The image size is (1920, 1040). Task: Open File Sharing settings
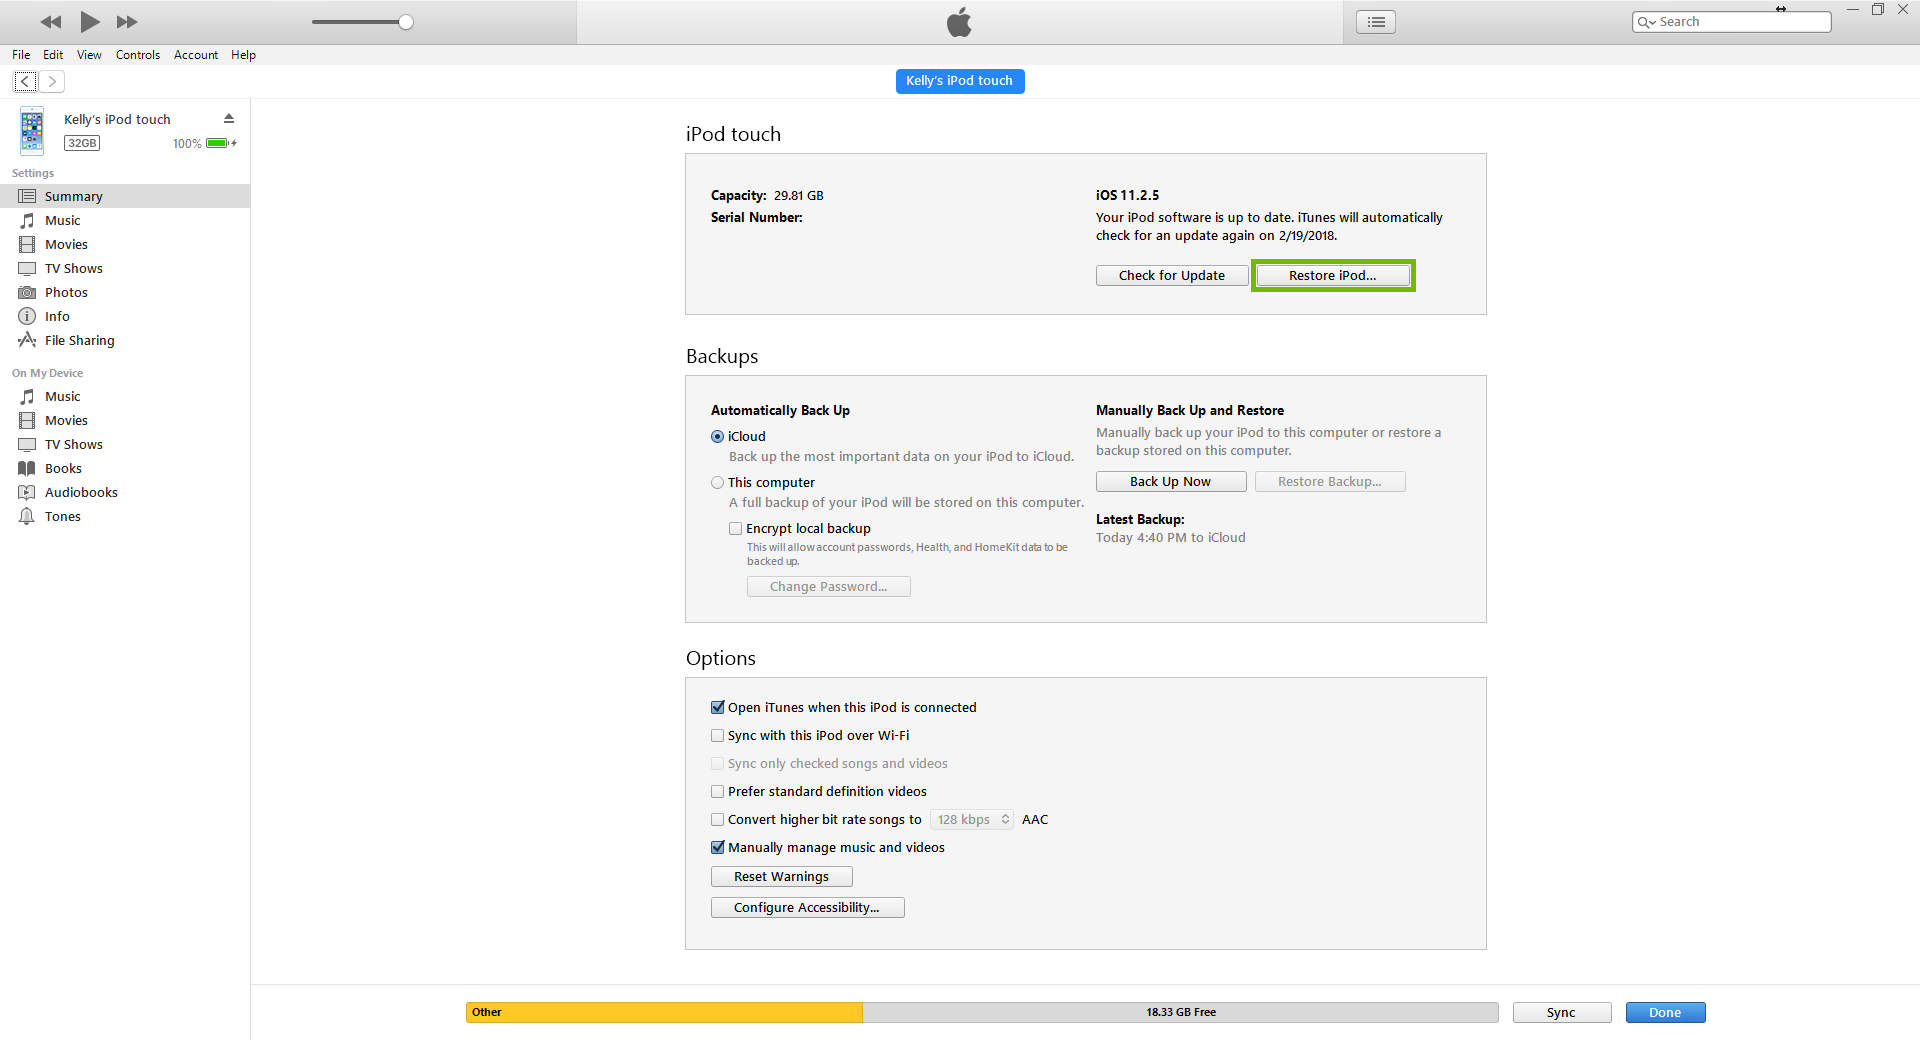coord(77,340)
